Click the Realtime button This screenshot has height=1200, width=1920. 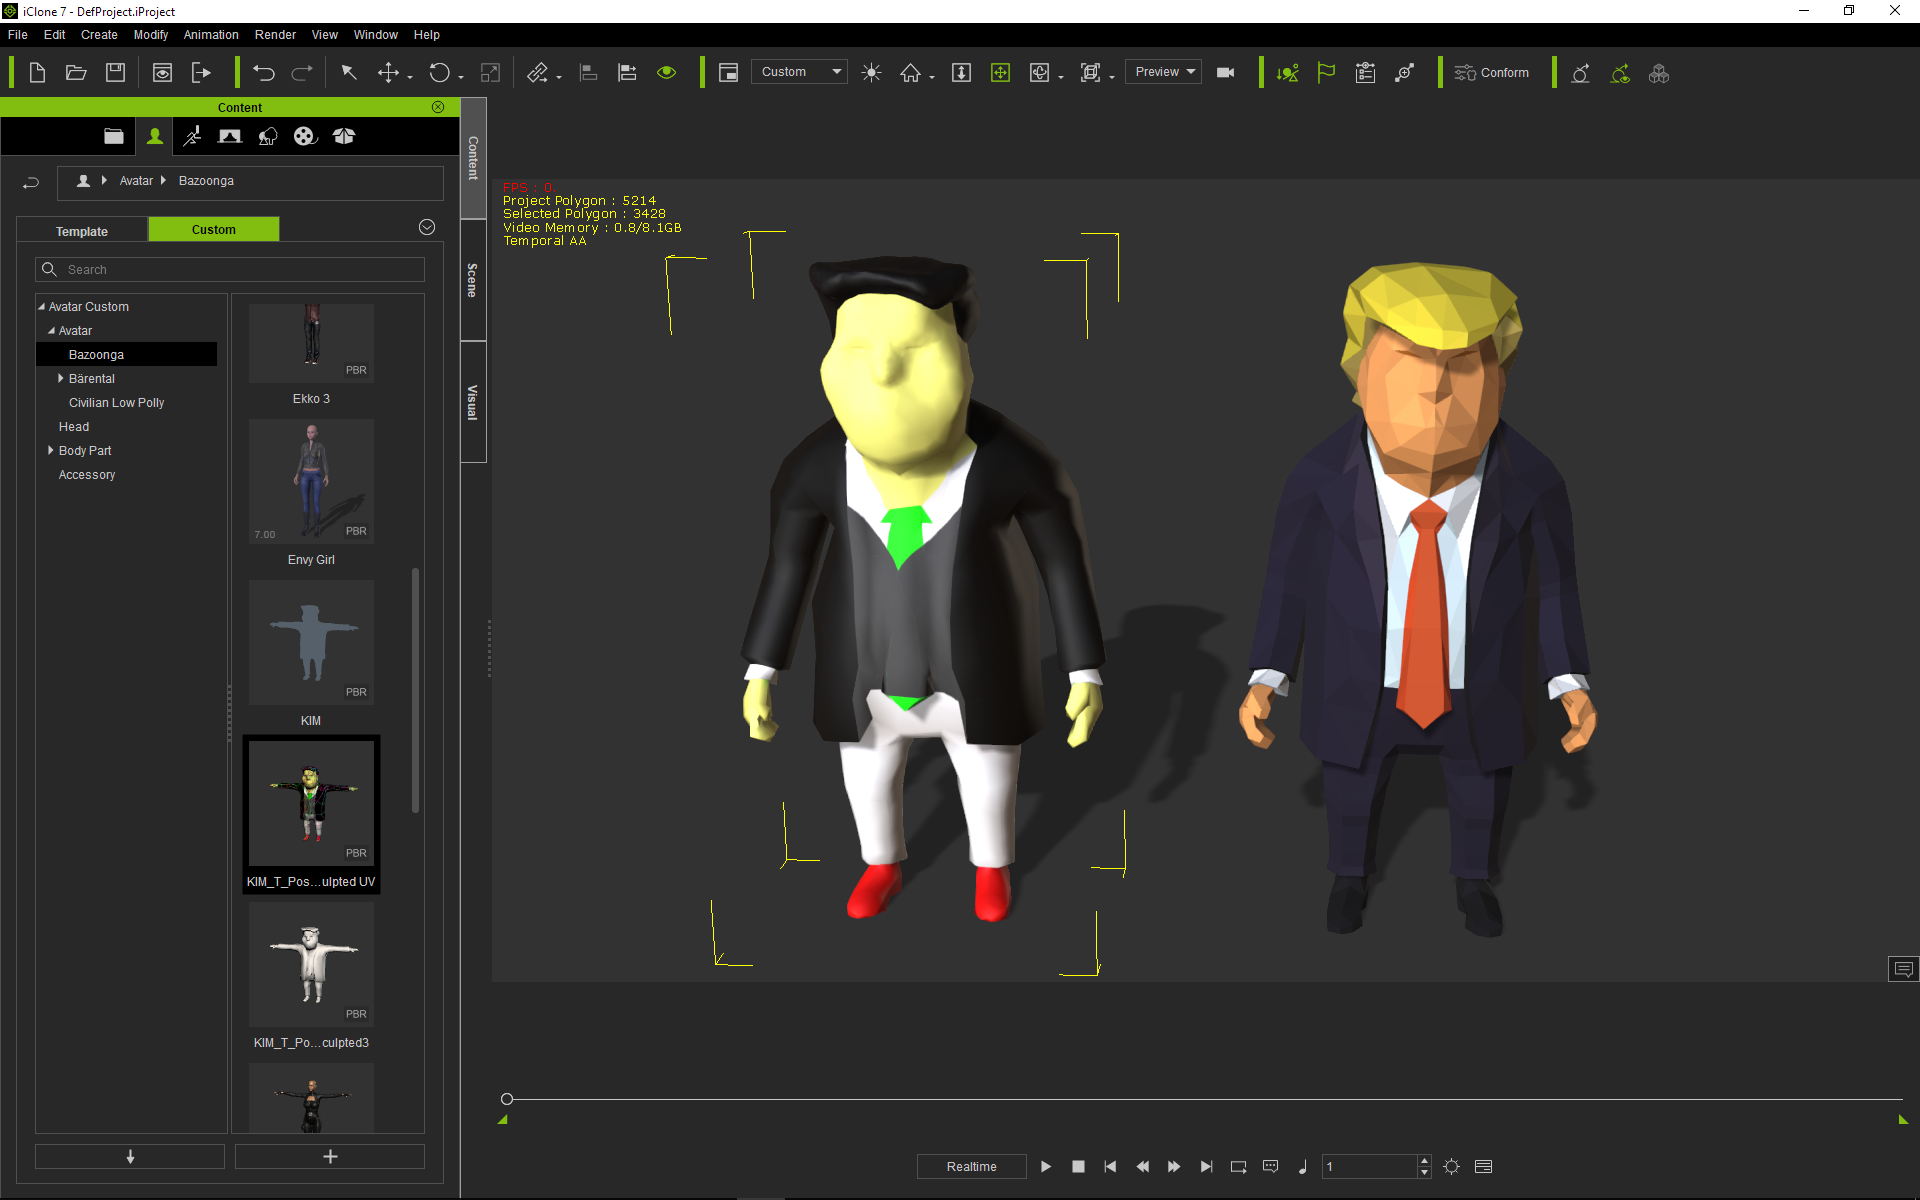[x=972, y=1167]
